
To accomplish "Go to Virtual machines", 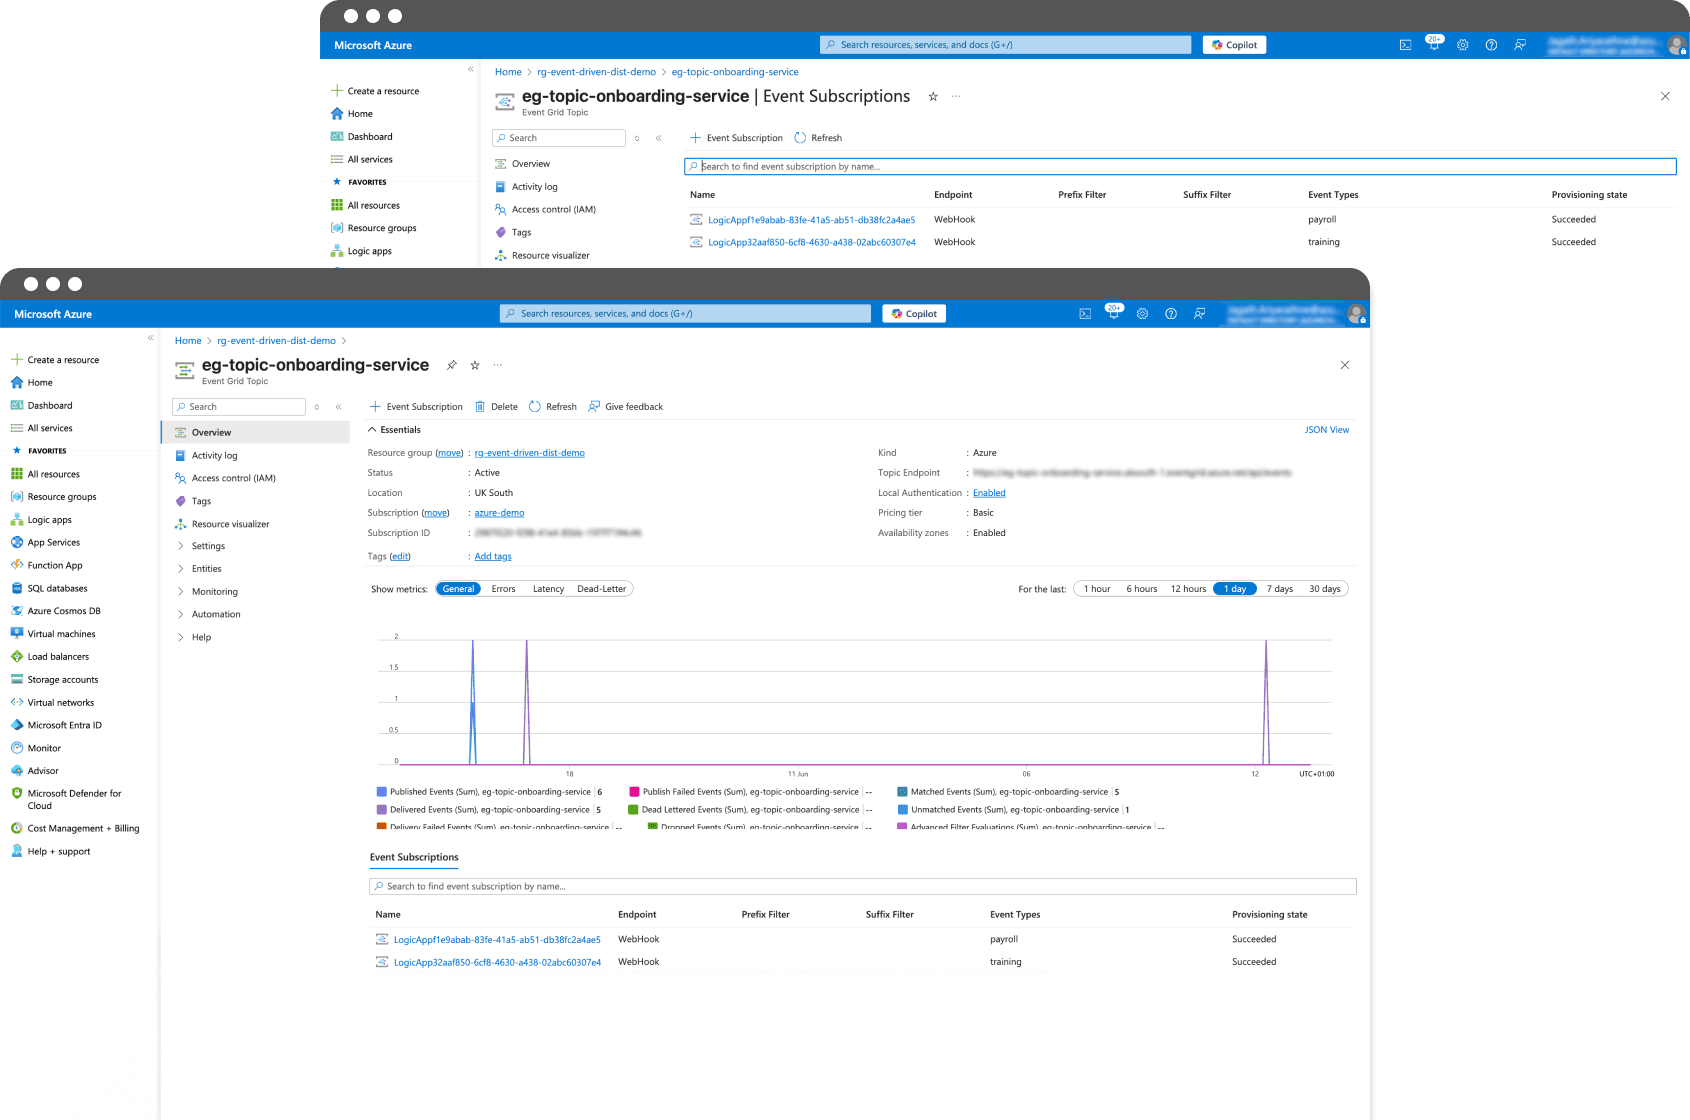I will click(61, 634).
